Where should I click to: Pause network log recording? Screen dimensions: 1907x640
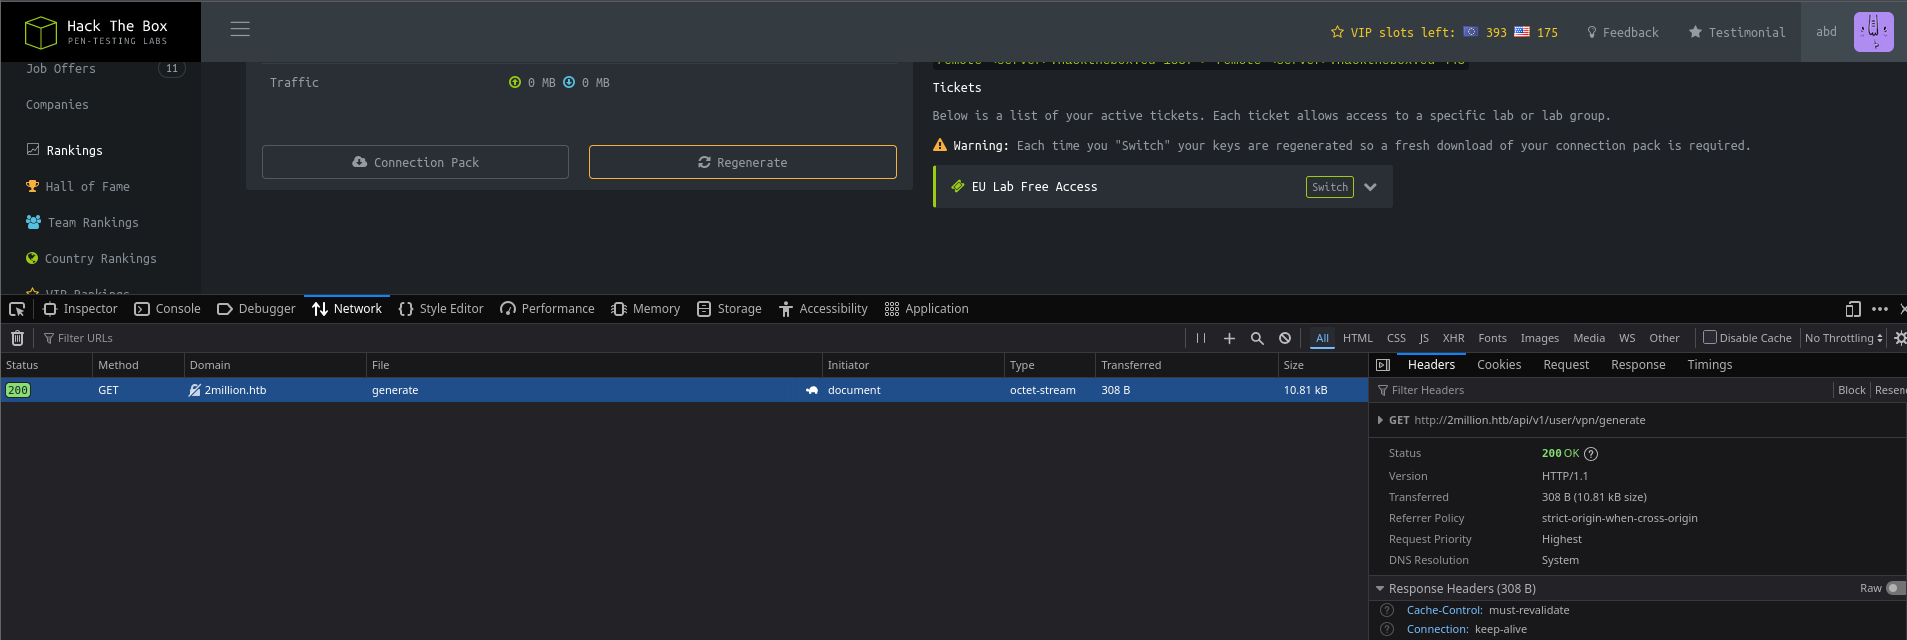[x=1201, y=338]
